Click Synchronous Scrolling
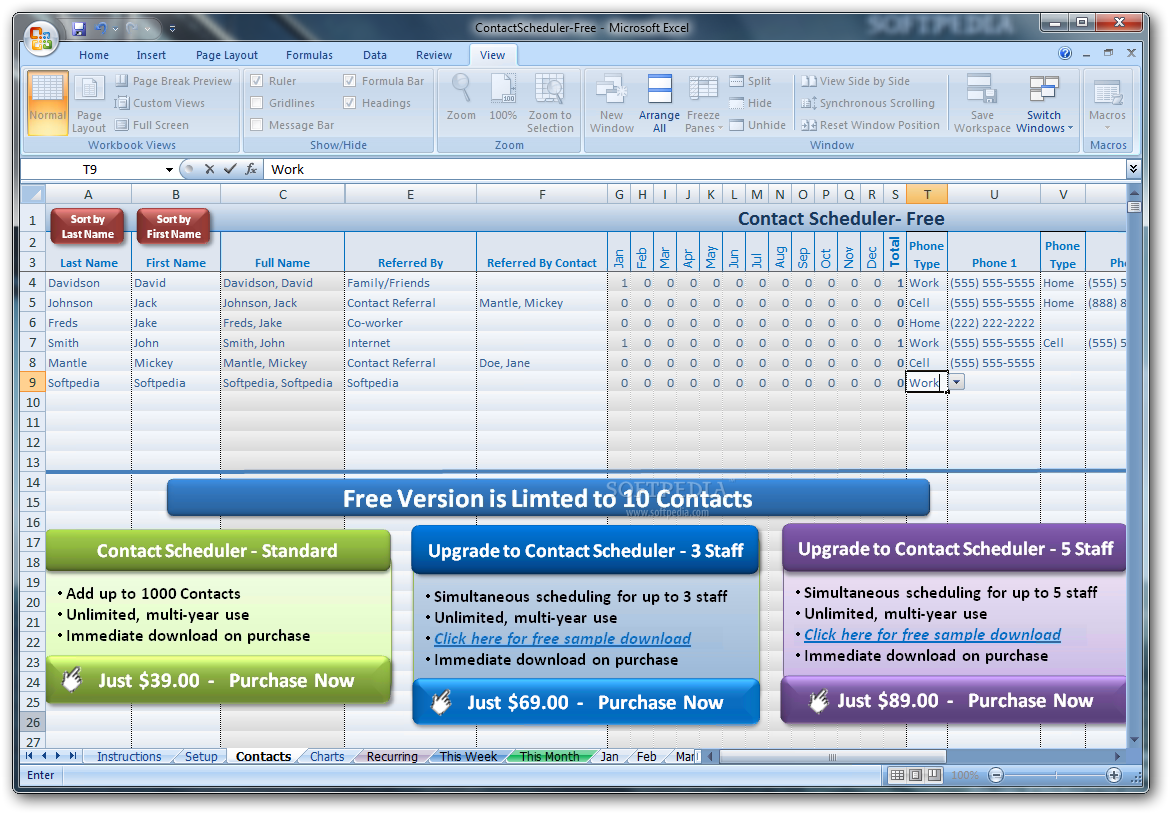This screenshot has width=1170, height=814. pos(868,103)
